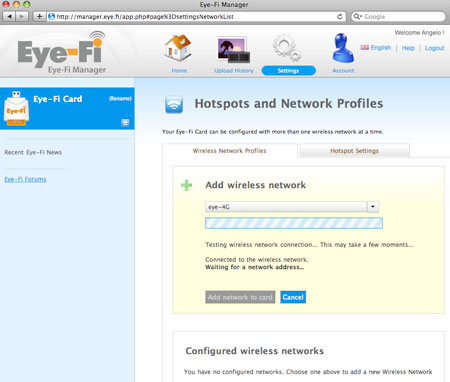
Task: Open Upload History photo icon
Action: tap(233, 50)
